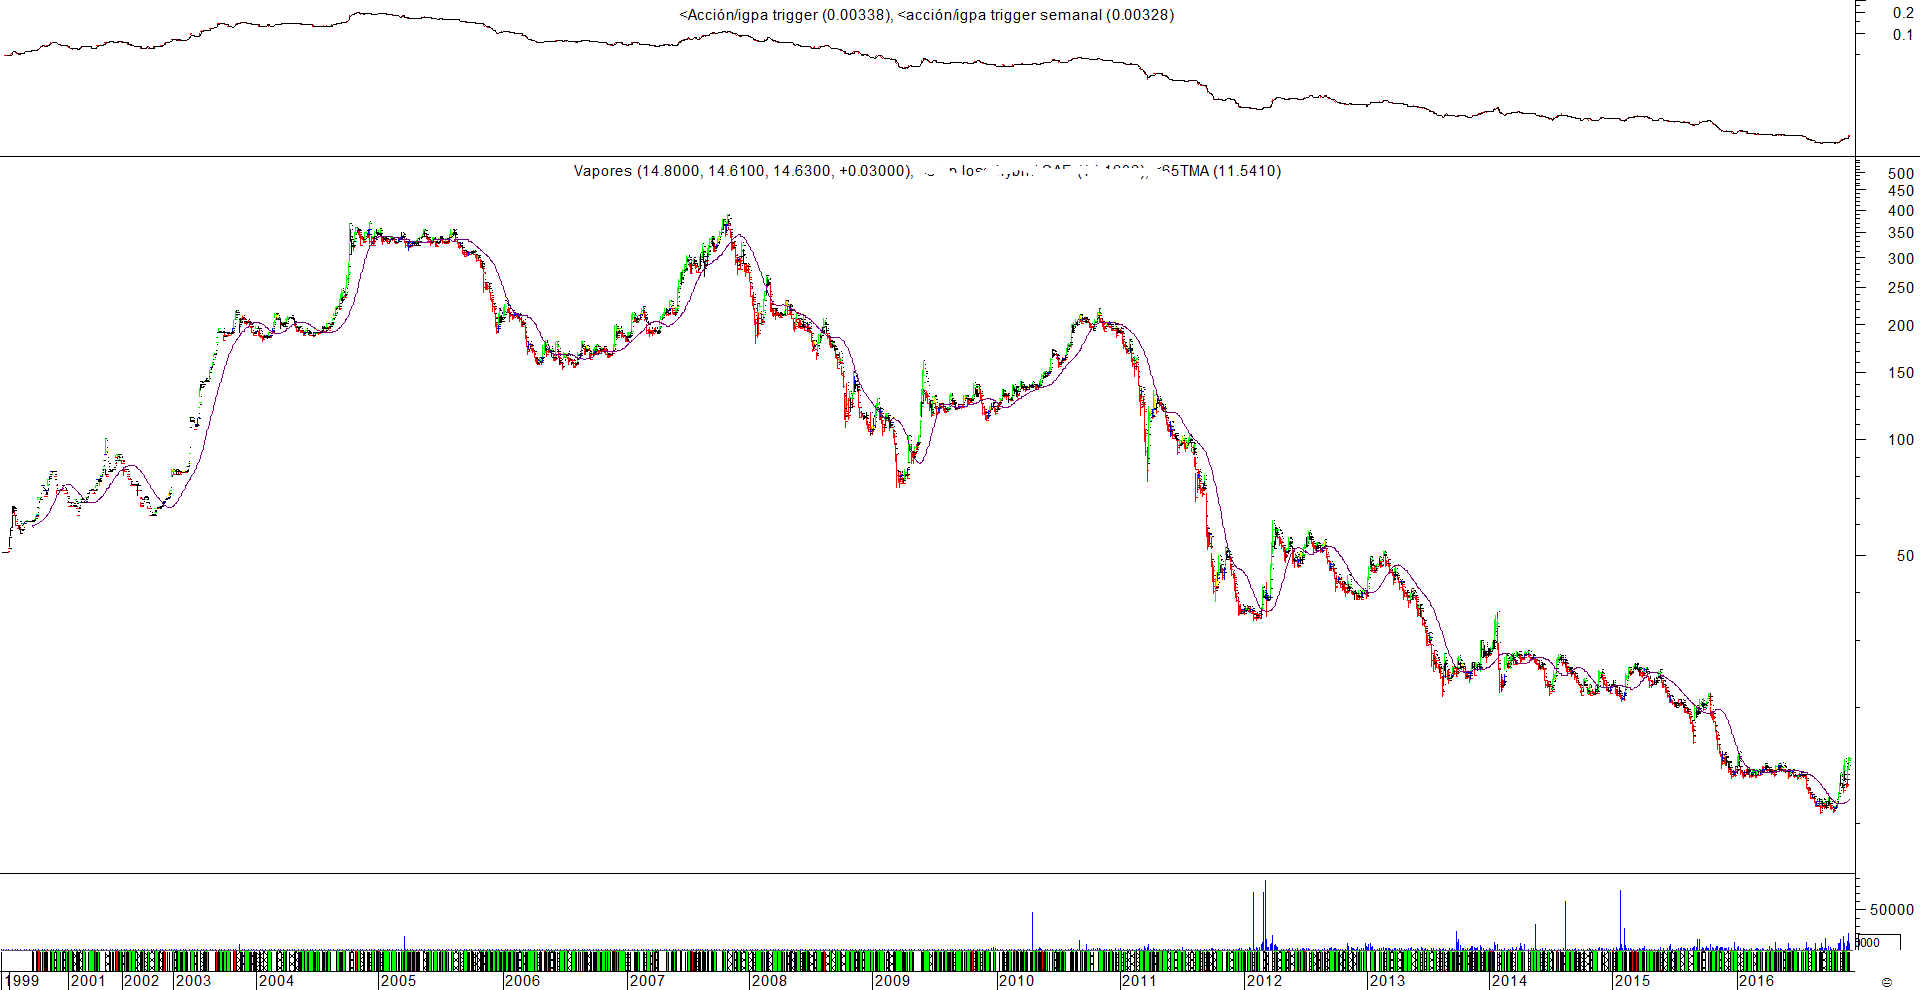The image size is (1920, 990).
Task: Click the 450 price level on the scale
Action: coord(1901,191)
